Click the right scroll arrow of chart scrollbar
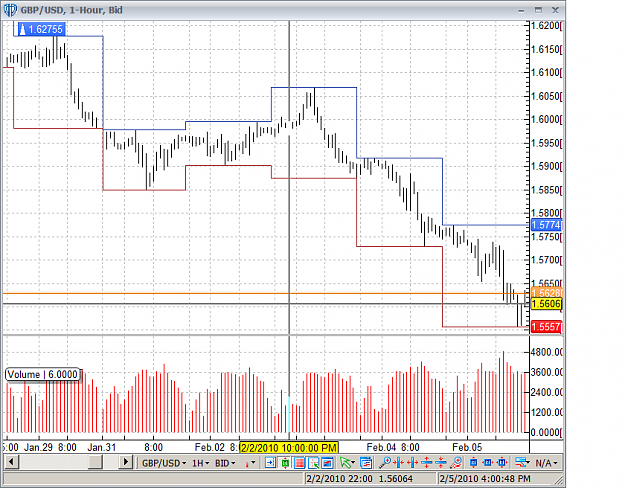This screenshot has width=625, height=488. tap(126, 462)
